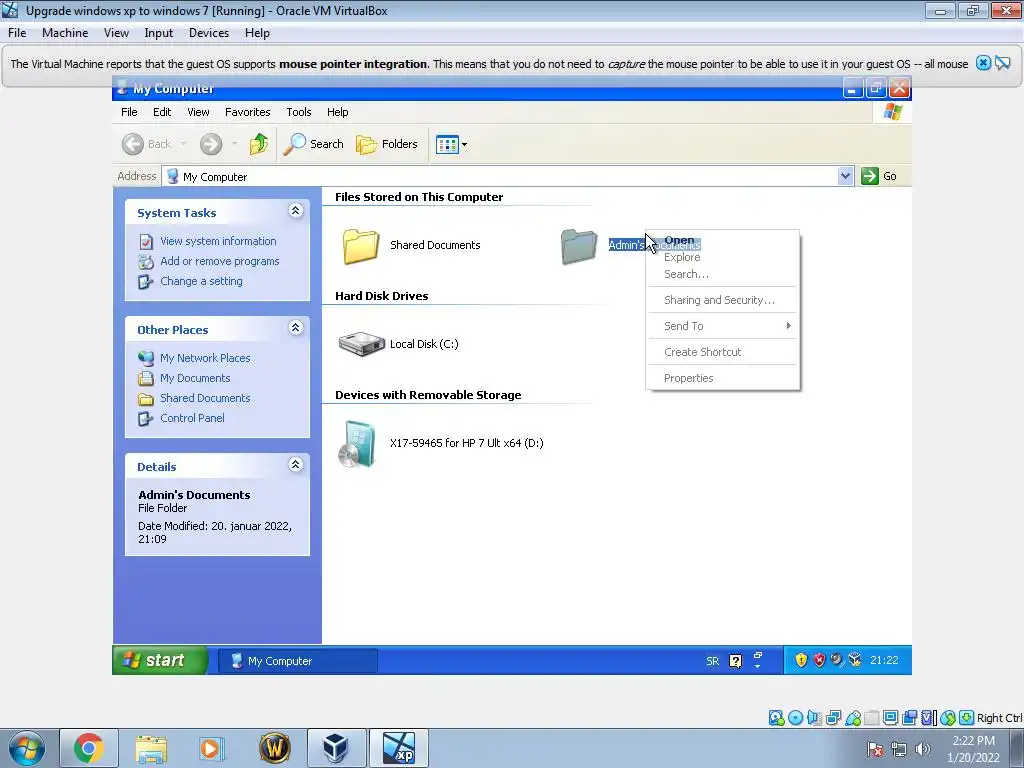Open Windows 7 Start orb
Screen dimensions: 1024x768
click(26, 748)
